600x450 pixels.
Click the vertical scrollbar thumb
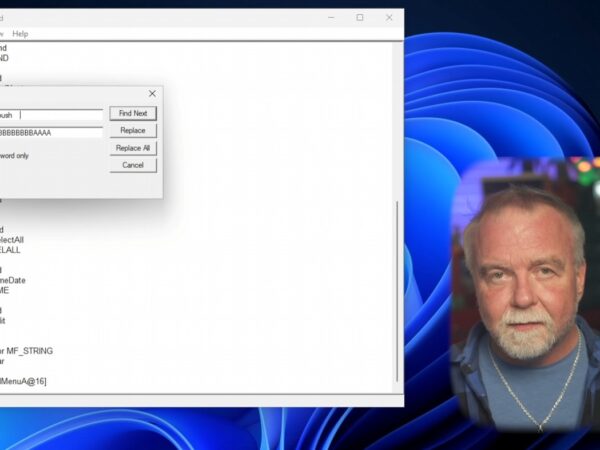[x=397, y=292]
